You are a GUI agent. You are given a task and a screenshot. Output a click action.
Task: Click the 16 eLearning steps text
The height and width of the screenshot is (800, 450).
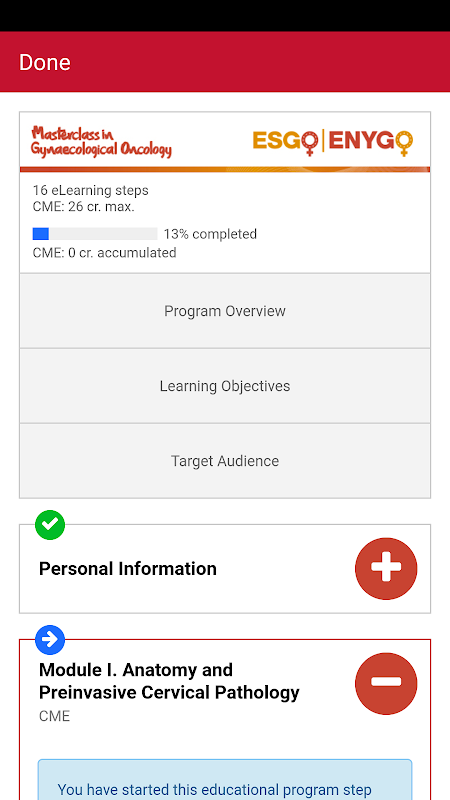(x=91, y=190)
